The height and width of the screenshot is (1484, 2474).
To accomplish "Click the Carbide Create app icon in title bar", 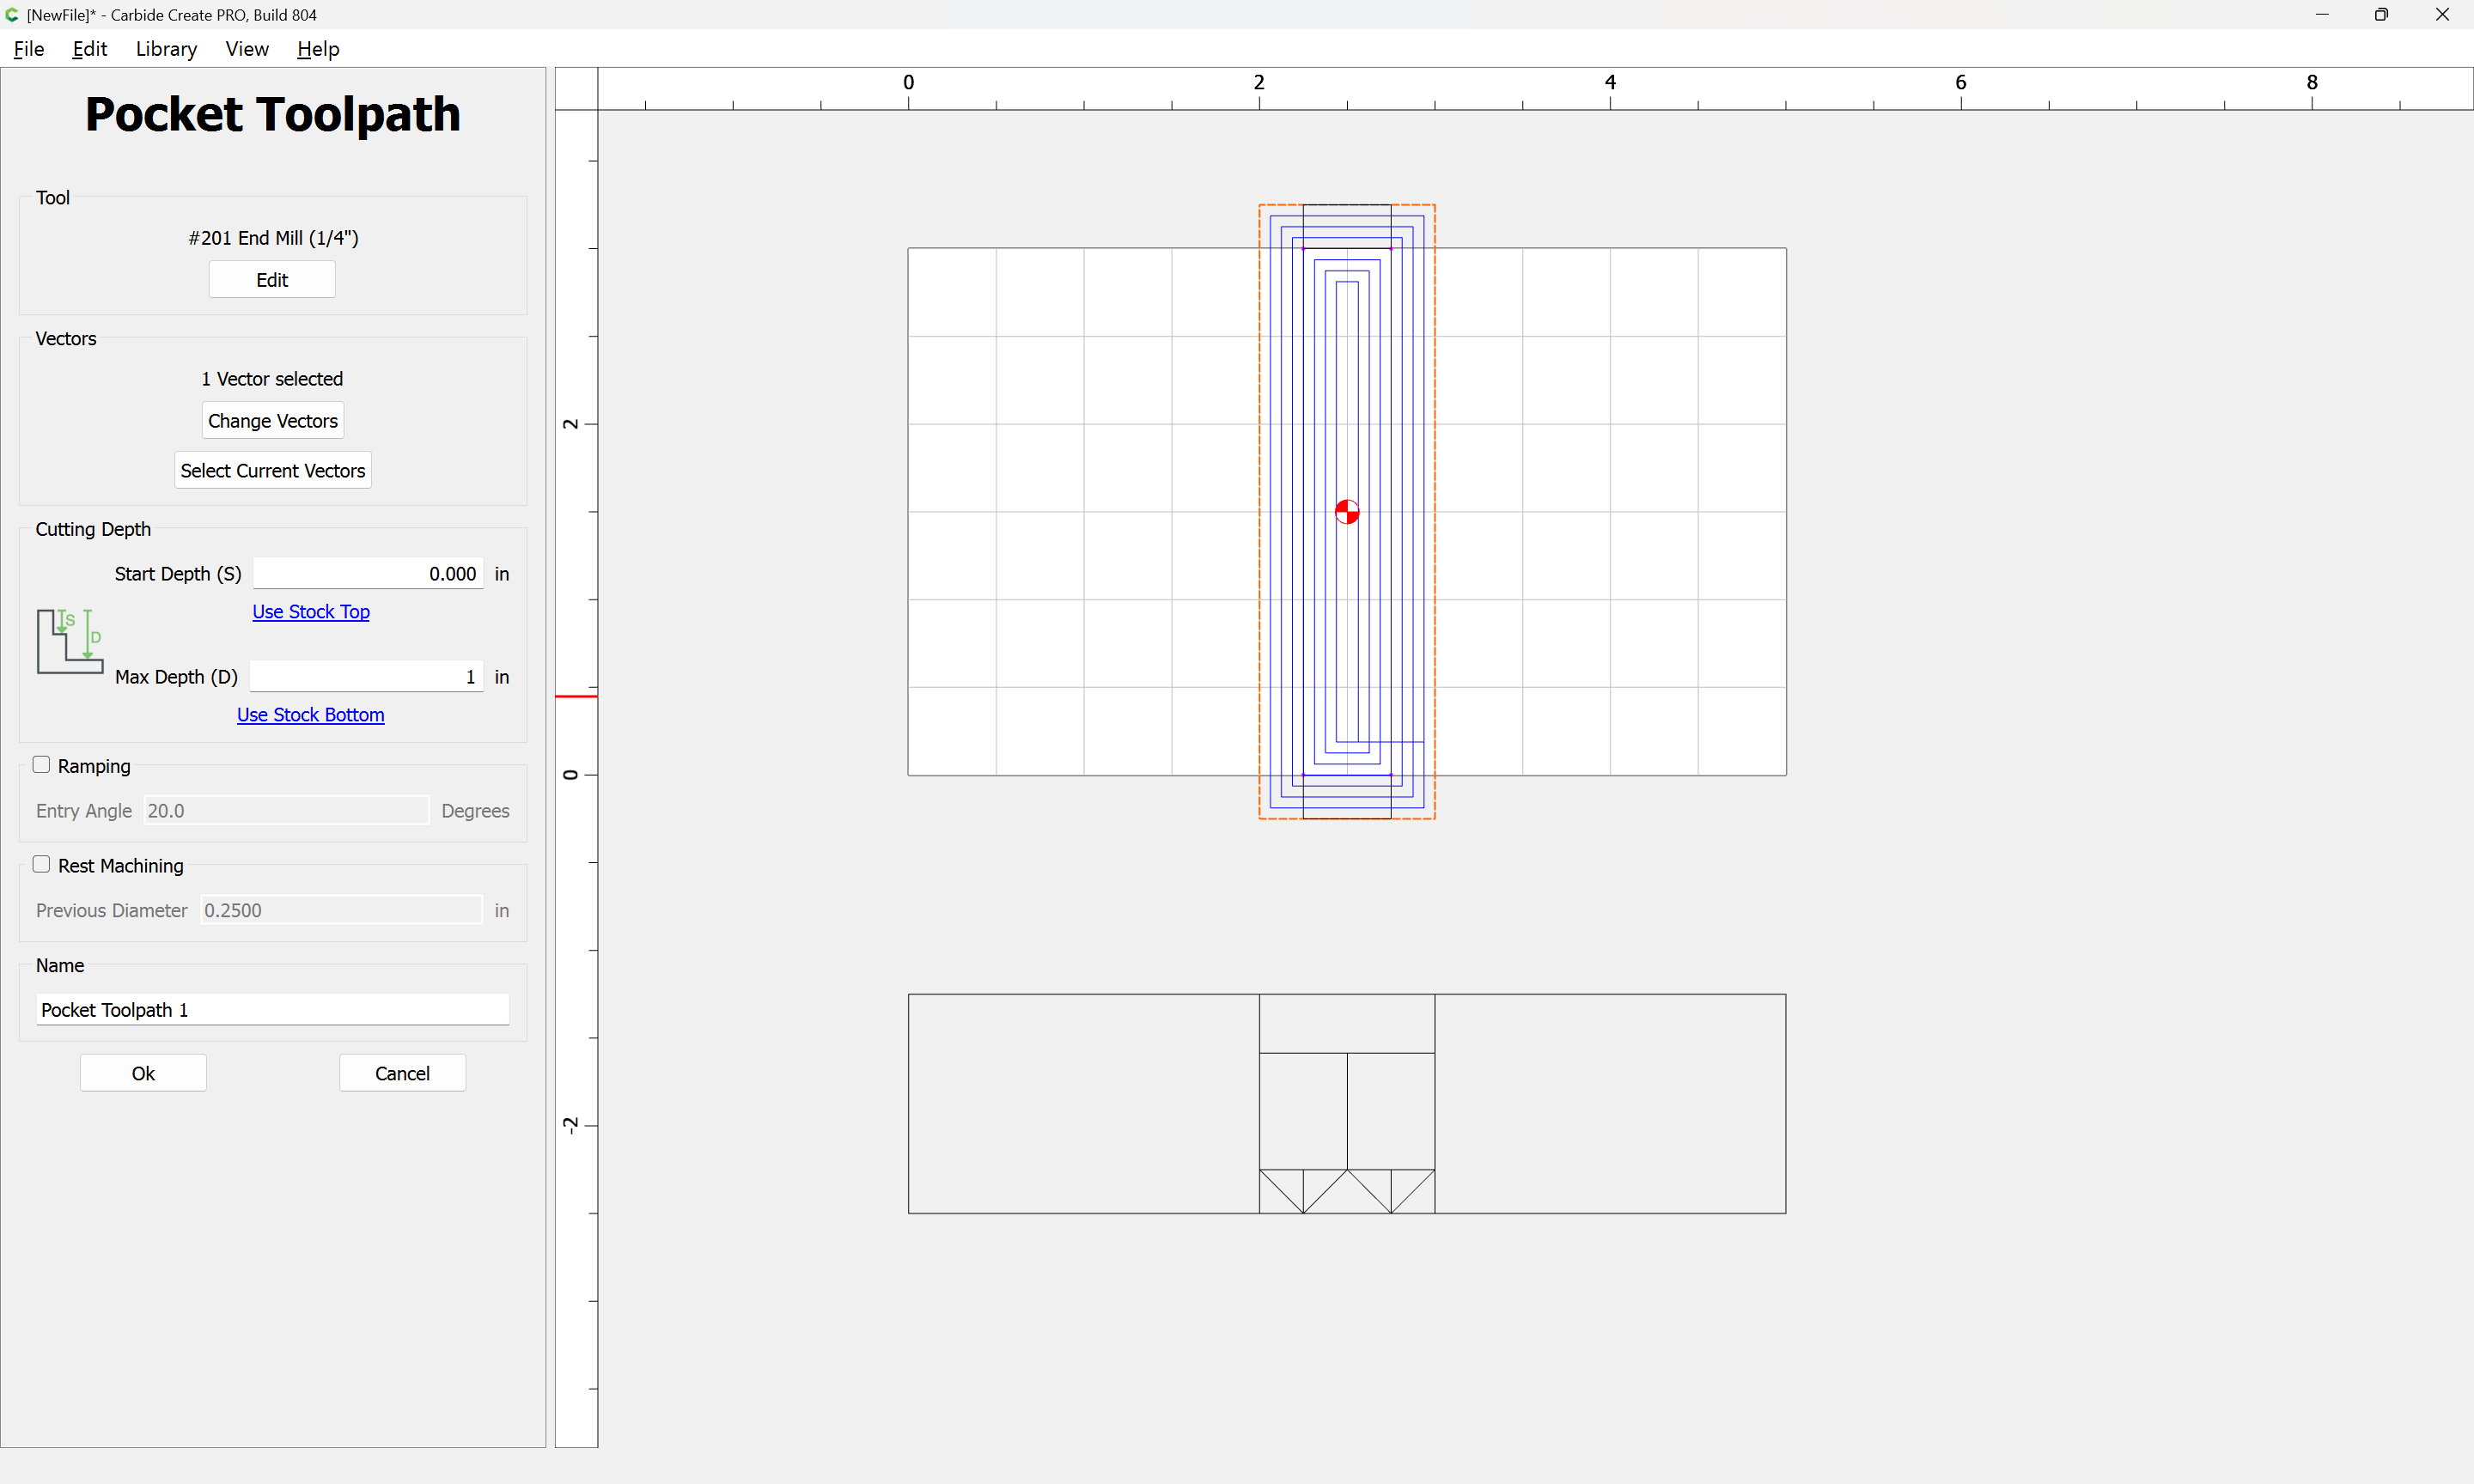I will click(12, 15).
